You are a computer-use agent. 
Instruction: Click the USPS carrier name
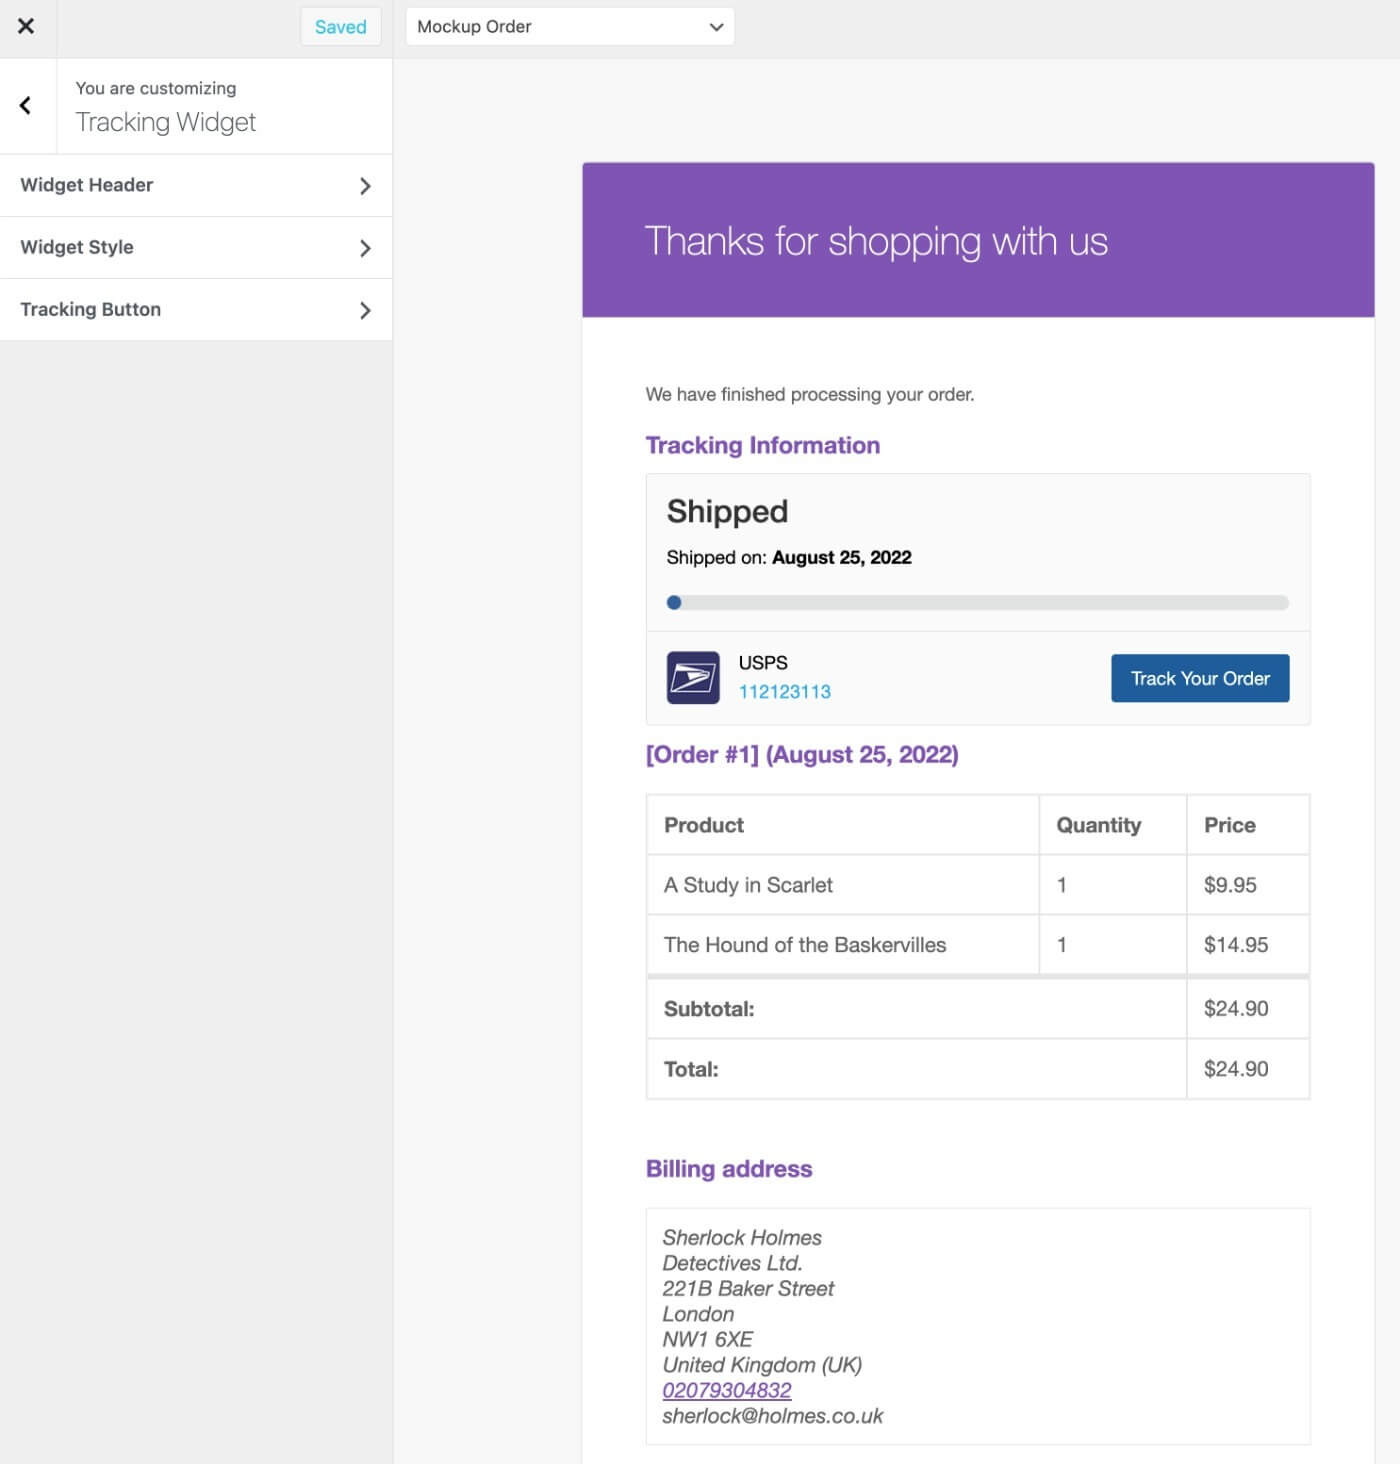(x=763, y=663)
